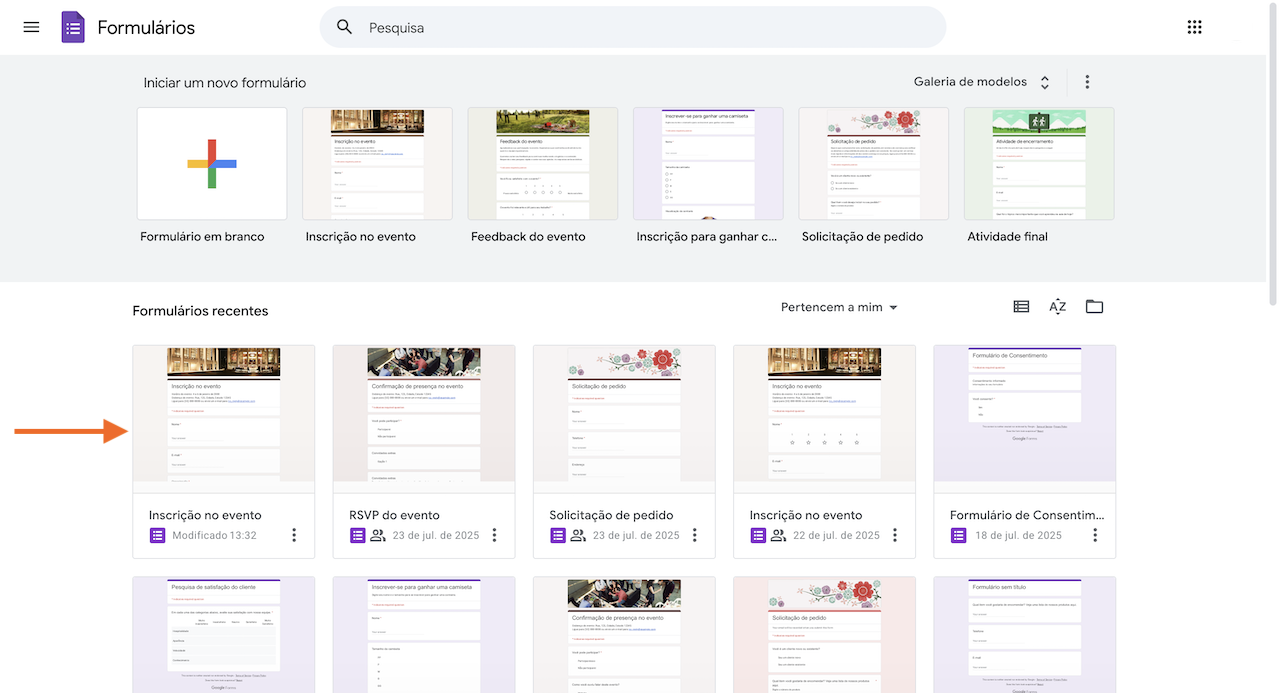Open the main hamburger menu

pos(31,27)
